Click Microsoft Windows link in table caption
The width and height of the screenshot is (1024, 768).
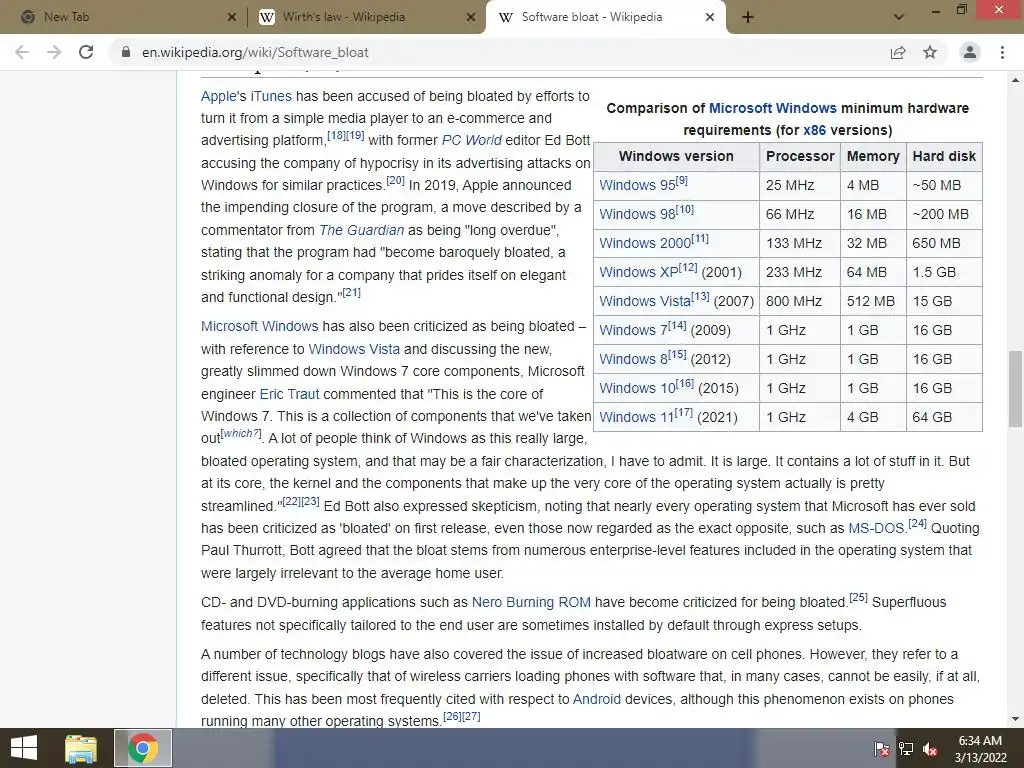pos(773,108)
